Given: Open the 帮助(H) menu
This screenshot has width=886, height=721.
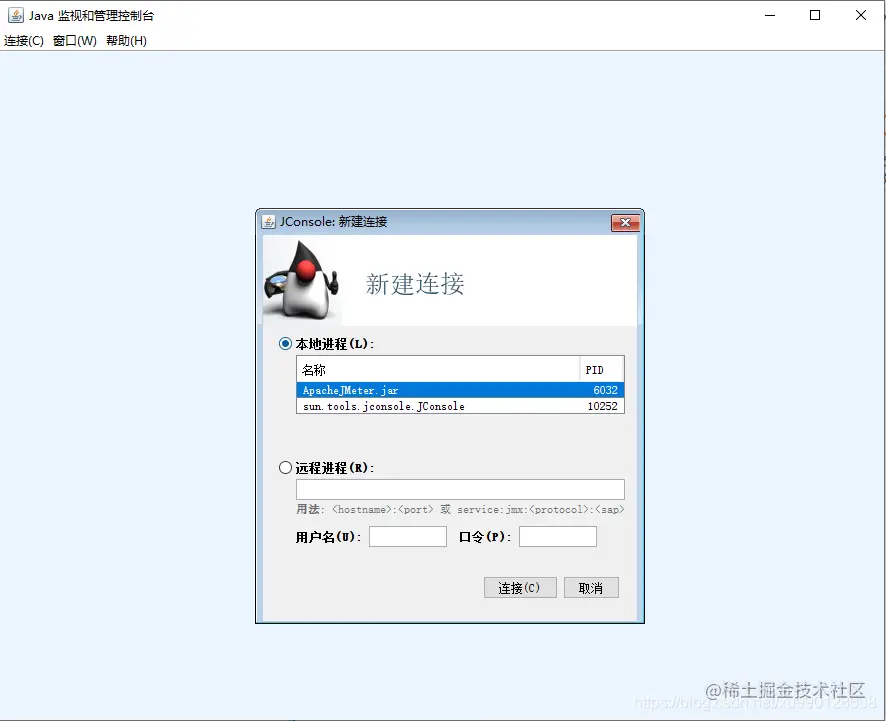Looking at the screenshot, I should tap(126, 41).
